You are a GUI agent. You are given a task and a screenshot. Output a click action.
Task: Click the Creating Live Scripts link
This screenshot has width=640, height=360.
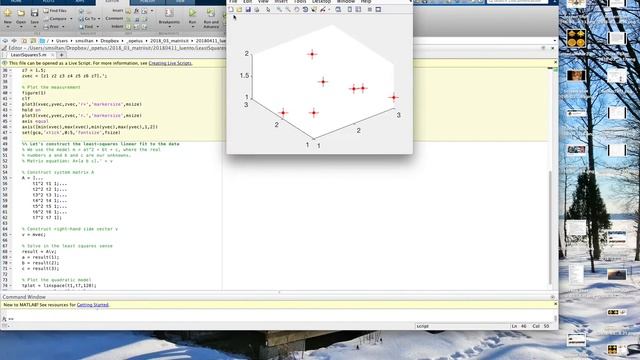coord(170,63)
